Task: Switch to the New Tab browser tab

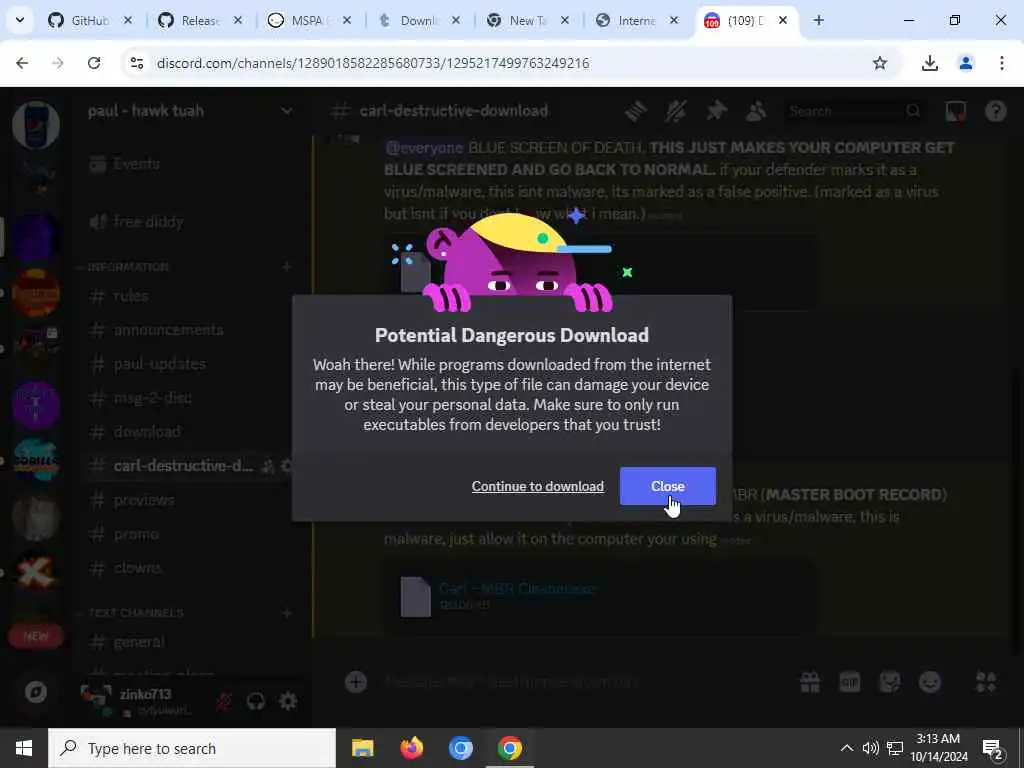Action: [x=527, y=20]
